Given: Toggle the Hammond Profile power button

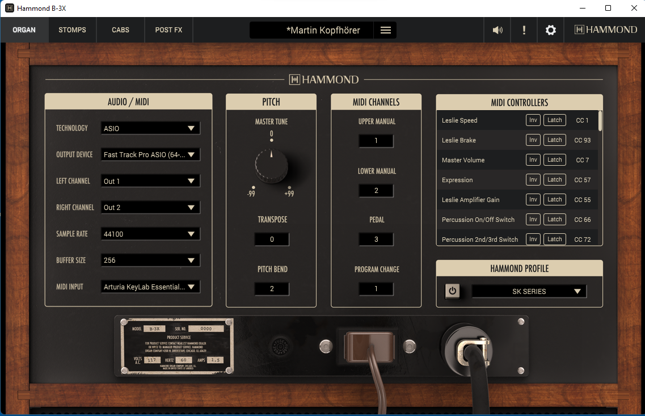Looking at the screenshot, I should pos(452,291).
